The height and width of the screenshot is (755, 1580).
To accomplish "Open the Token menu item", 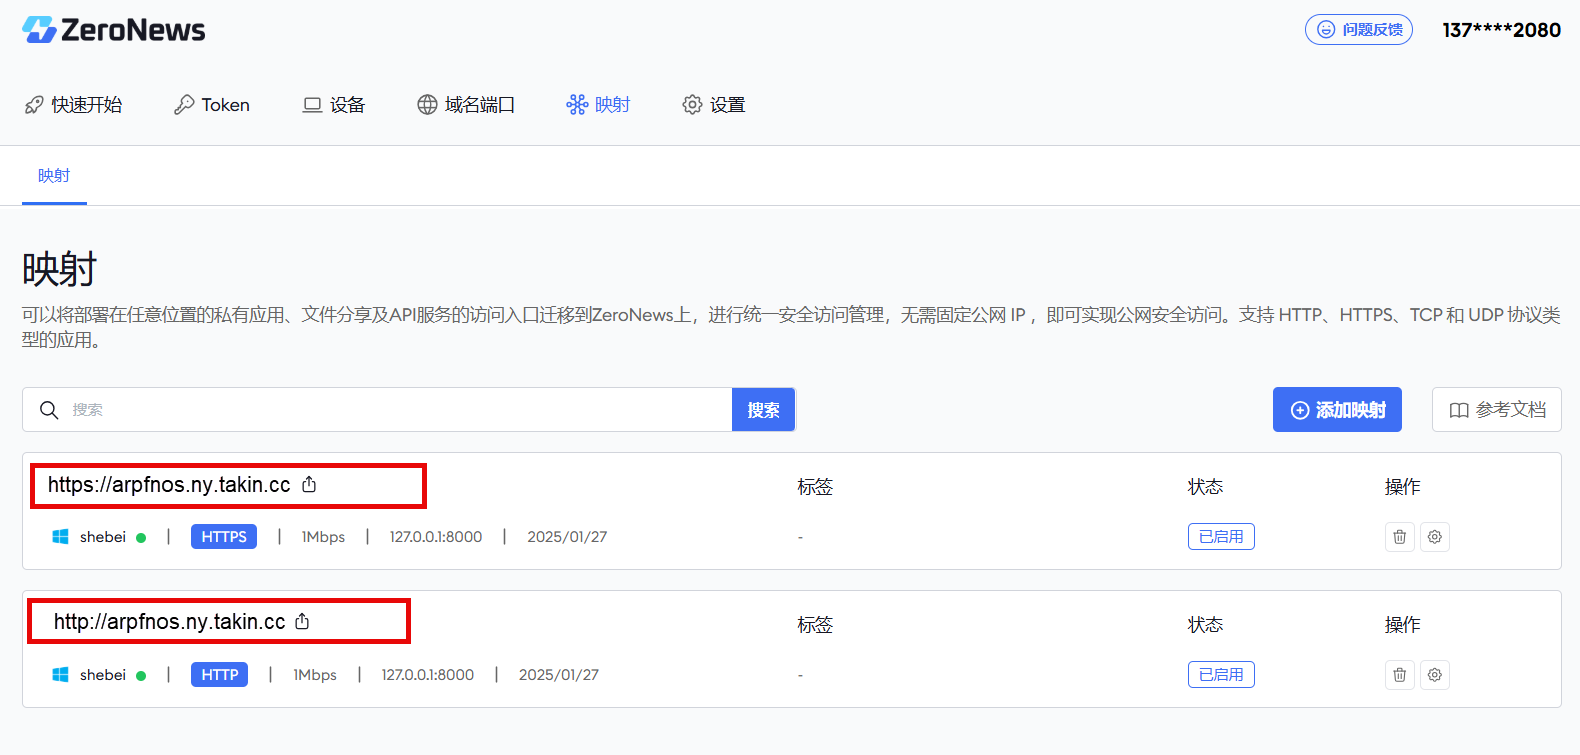I will (212, 105).
